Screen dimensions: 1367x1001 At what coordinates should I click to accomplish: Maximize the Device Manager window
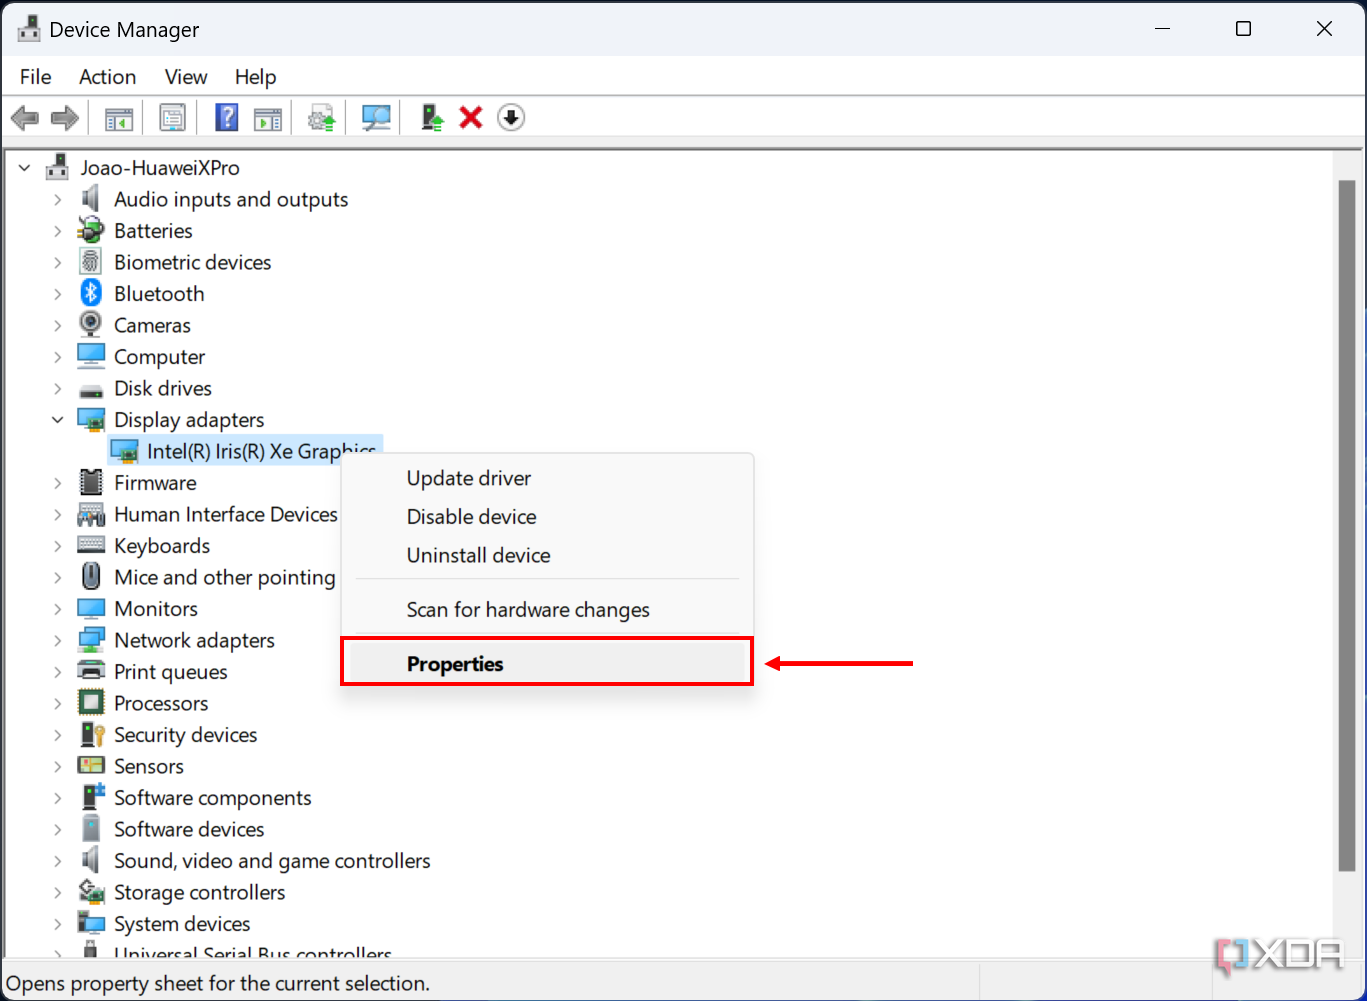(x=1243, y=29)
